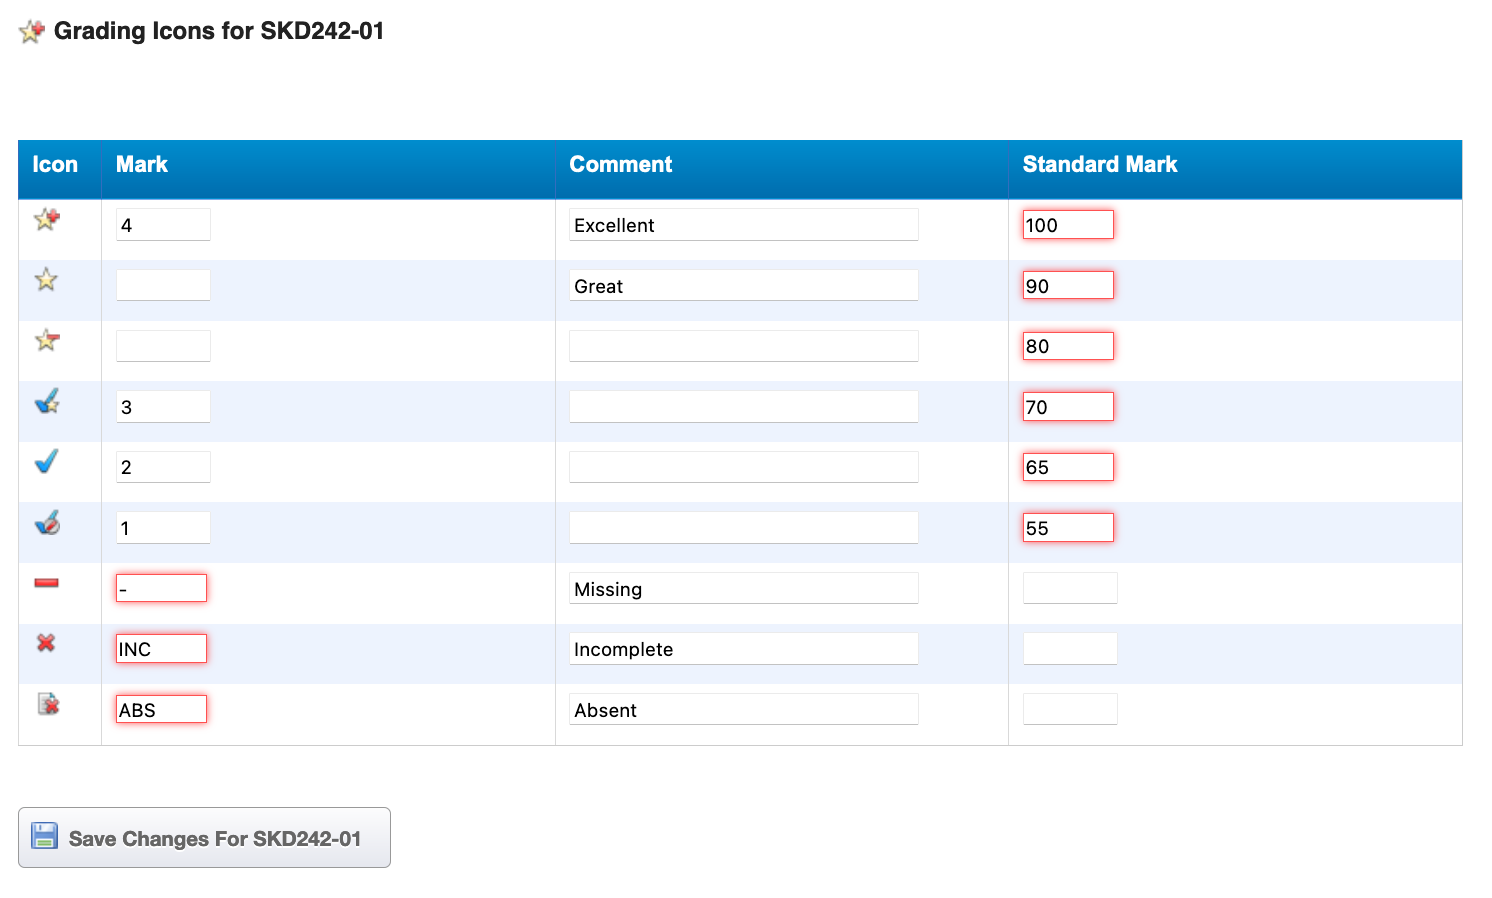Click the blue checkmark icon in the 65 row
This screenshot has width=1492, height=898.
tap(46, 461)
